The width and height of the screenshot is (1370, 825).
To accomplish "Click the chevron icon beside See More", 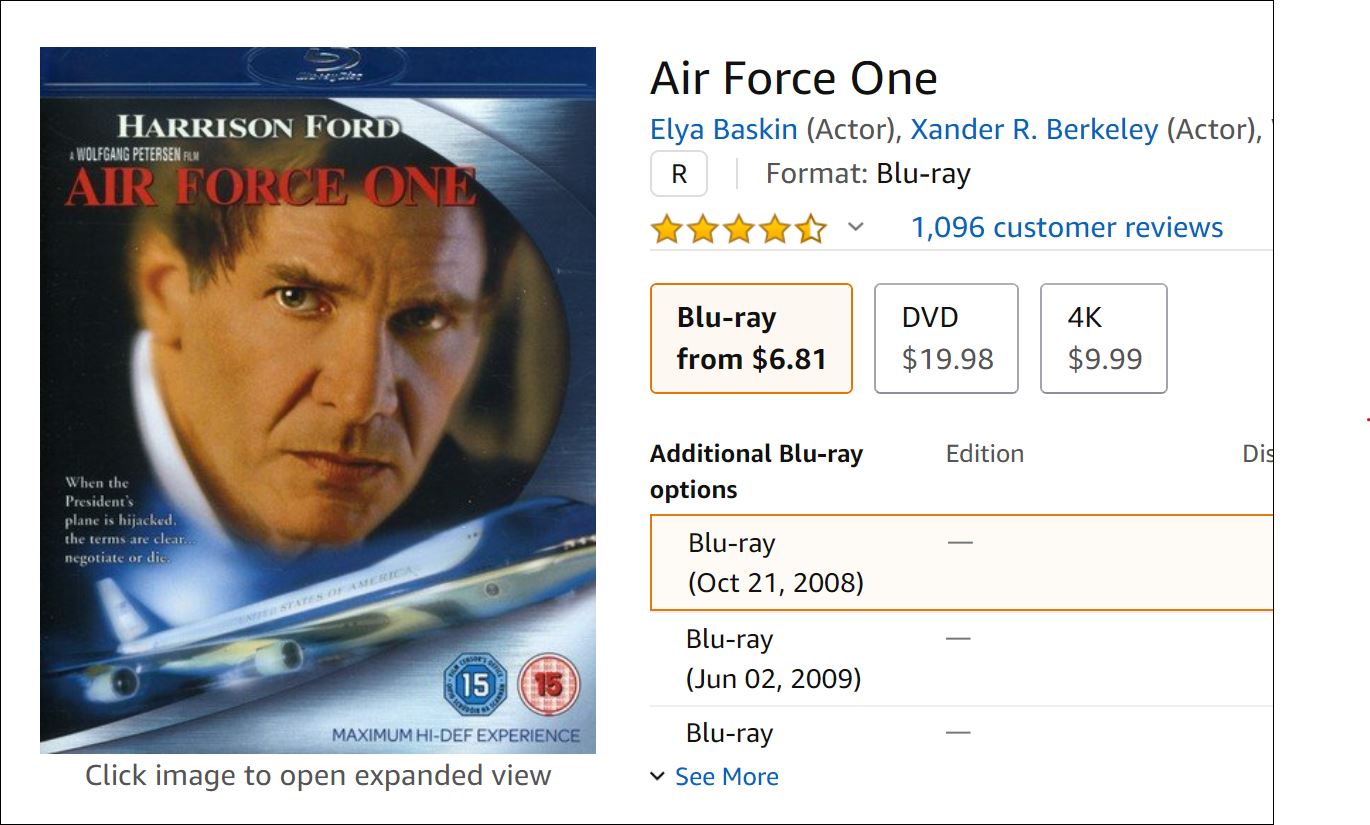I will click(658, 777).
